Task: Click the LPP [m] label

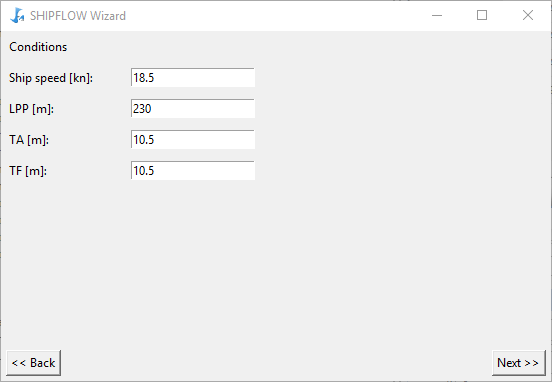Action: click(32, 109)
